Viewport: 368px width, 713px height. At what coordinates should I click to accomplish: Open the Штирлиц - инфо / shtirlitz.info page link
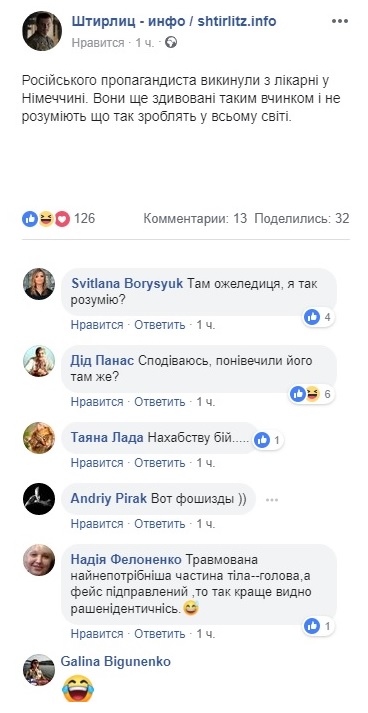(174, 21)
